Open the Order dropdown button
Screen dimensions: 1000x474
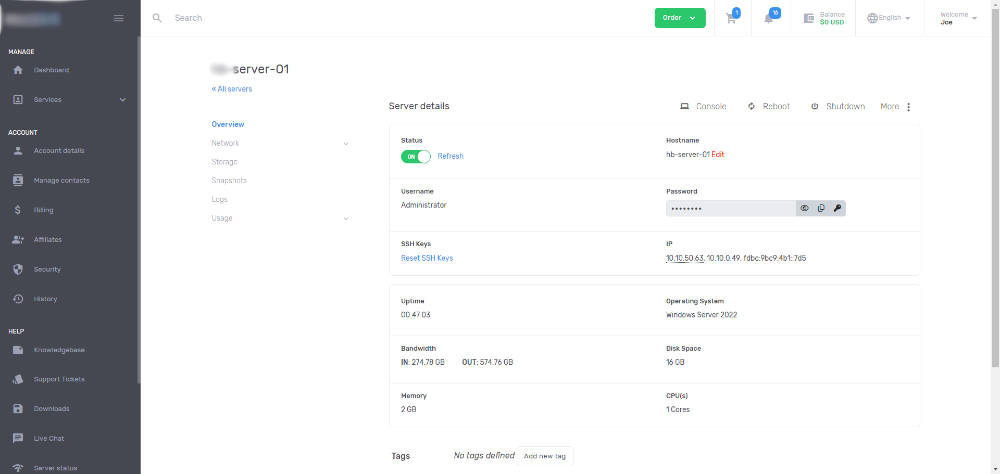pos(680,18)
